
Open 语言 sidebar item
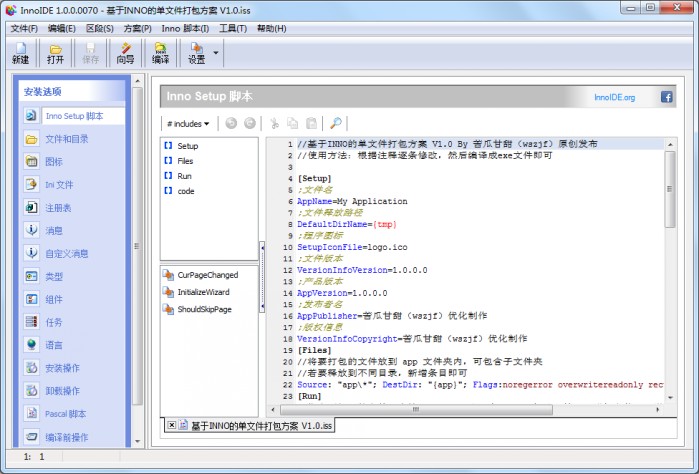(x=53, y=345)
